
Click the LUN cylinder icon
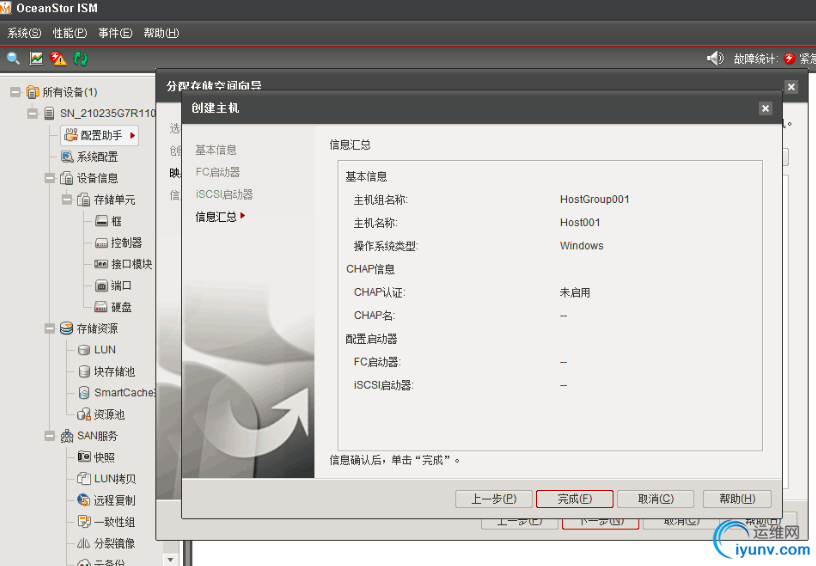pos(84,350)
